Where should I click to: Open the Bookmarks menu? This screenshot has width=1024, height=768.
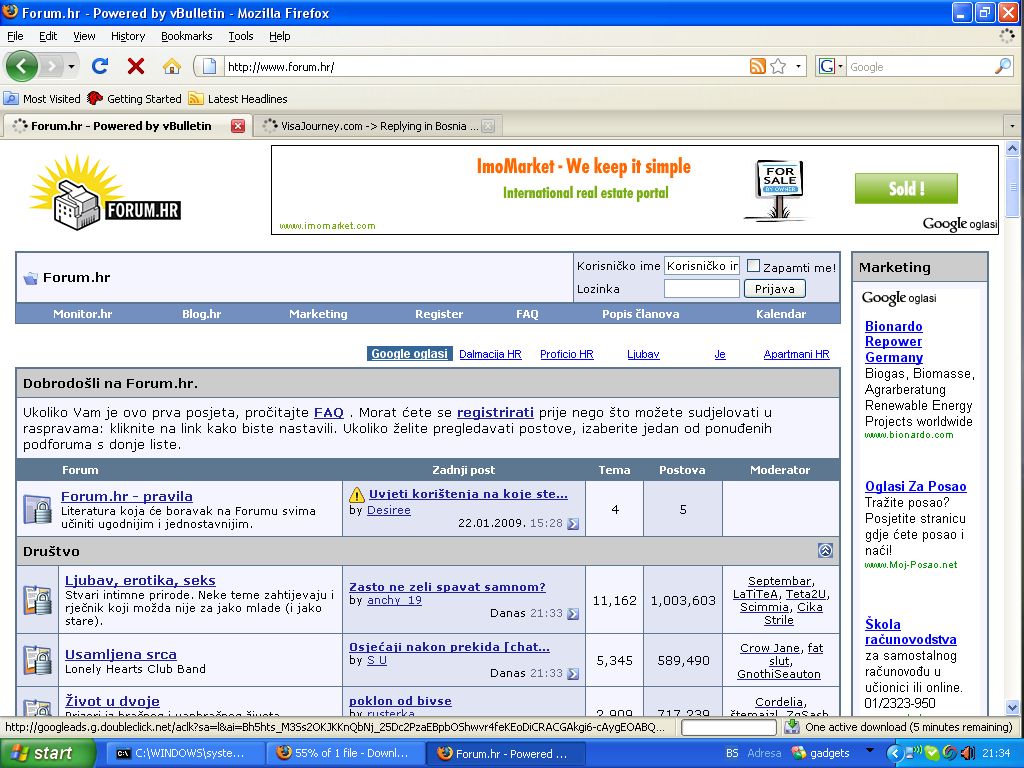pyautogui.click(x=187, y=36)
